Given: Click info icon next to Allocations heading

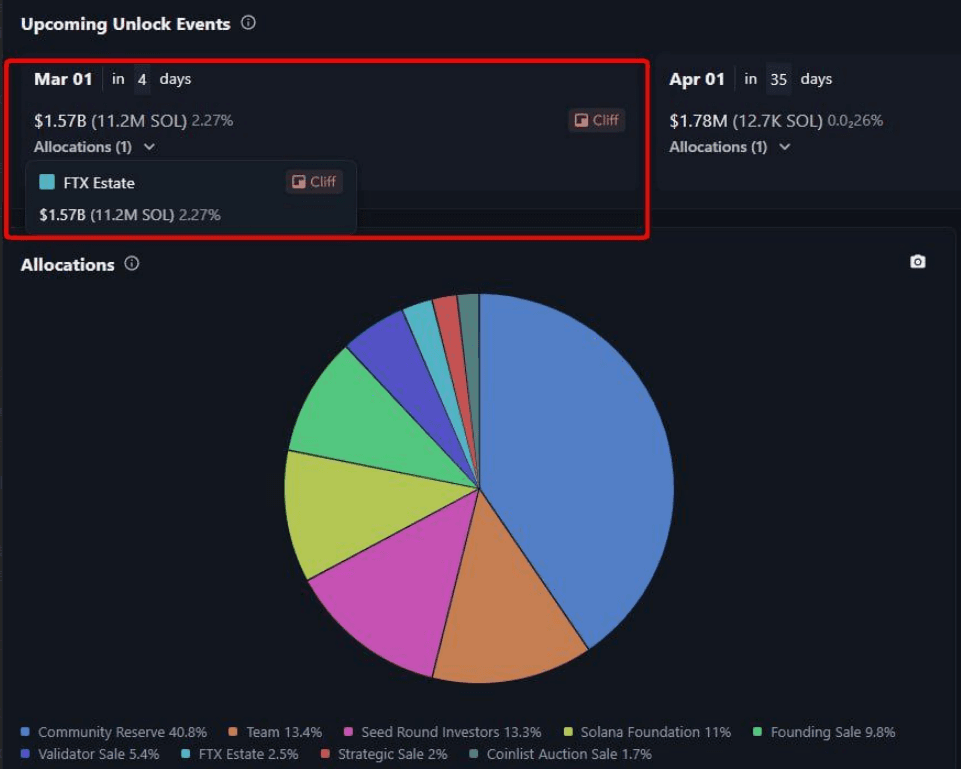Looking at the screenshot, I should tap(132, 264).
